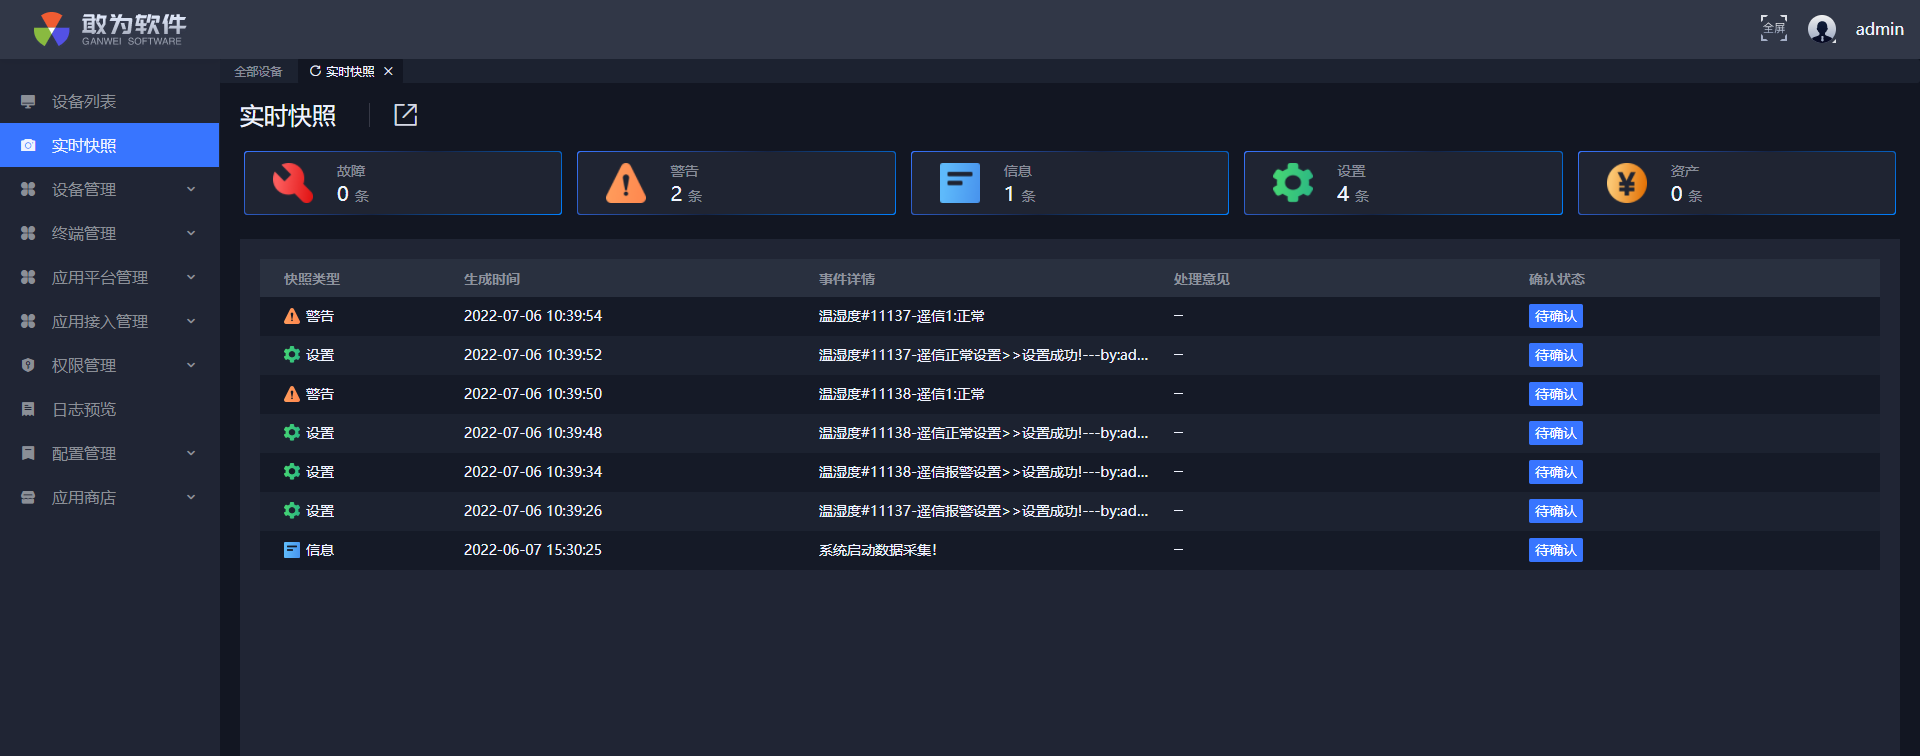
Task: Click the 警告 triangle card icon
Action: [626, 183]
